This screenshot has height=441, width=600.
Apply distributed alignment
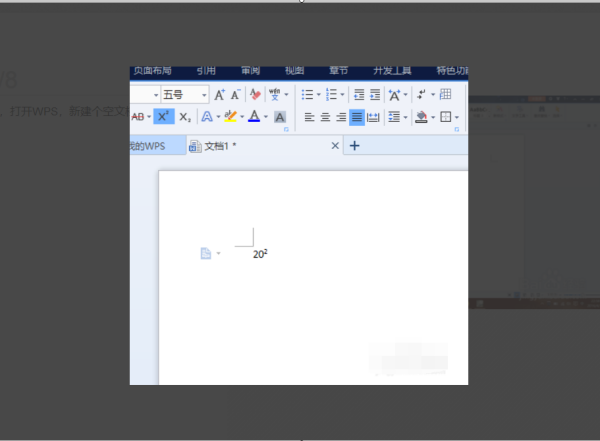pos(373,117)
